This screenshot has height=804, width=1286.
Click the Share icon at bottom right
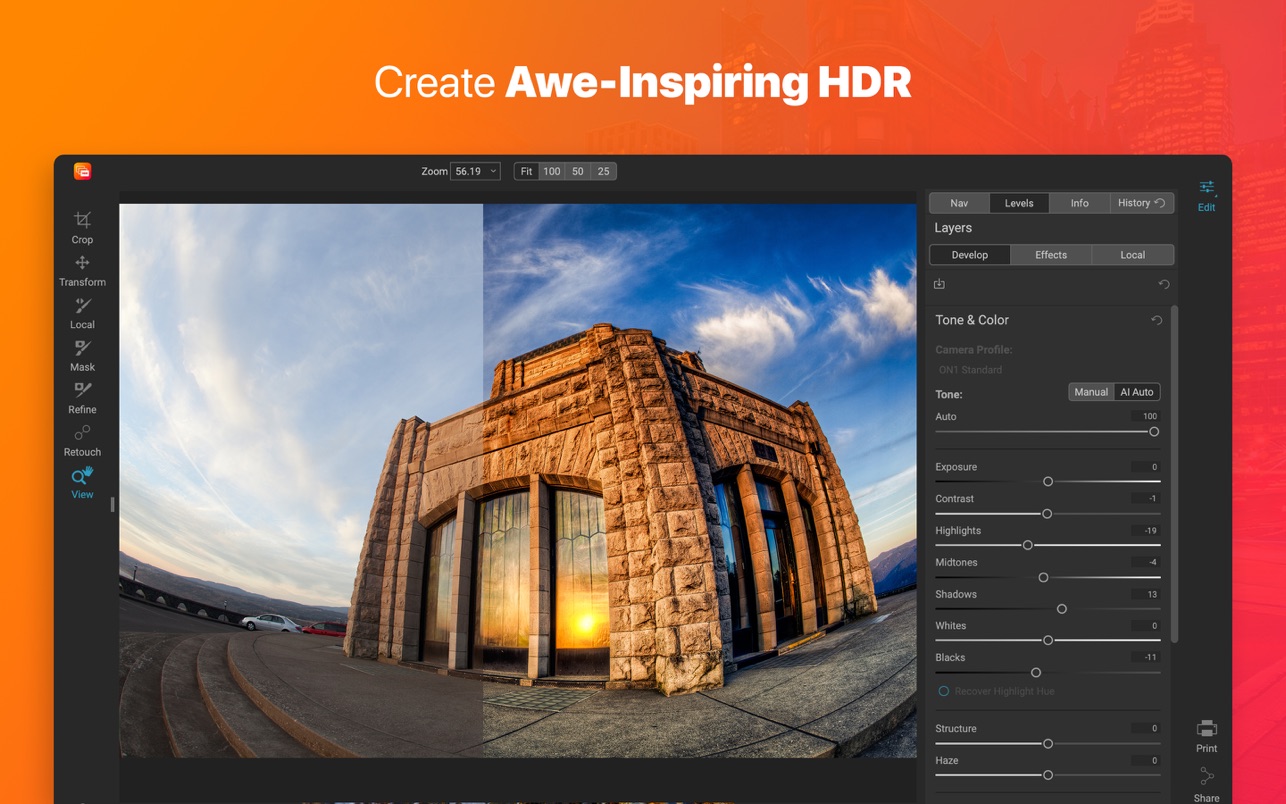pyautogui.click(x=1206, y=778)
